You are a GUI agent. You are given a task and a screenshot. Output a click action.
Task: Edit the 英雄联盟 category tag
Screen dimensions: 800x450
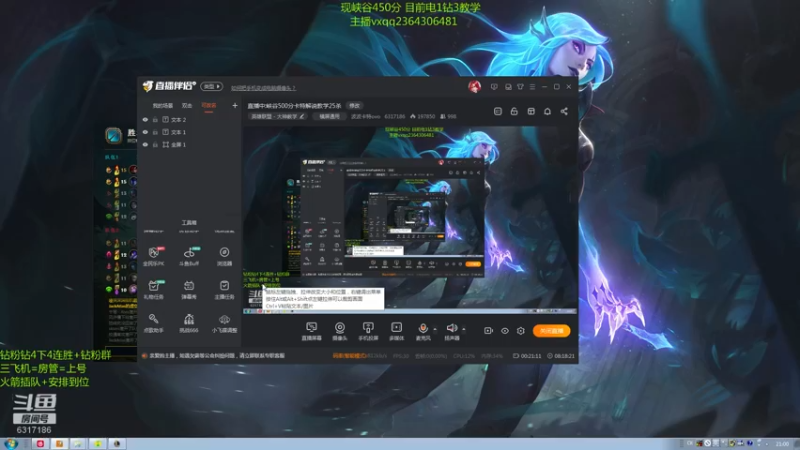(x=278, y=117)
